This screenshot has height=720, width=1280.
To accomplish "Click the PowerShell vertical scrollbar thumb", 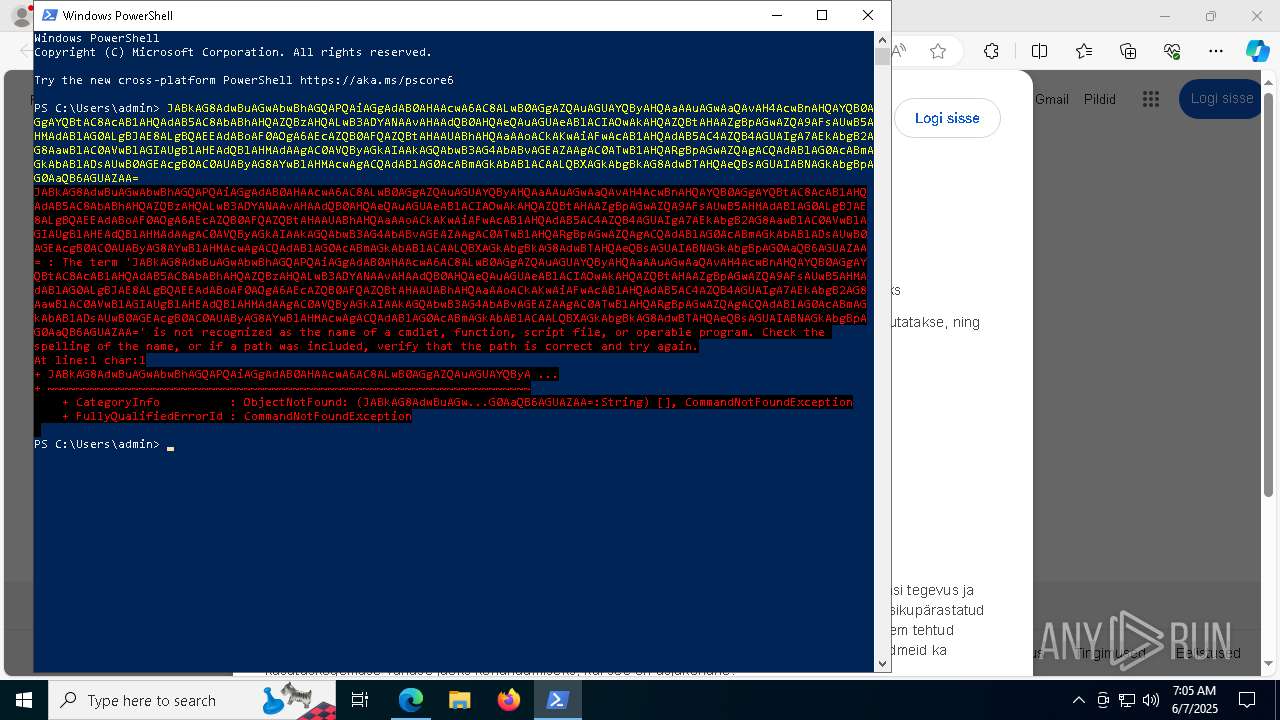I will (x=882, y=57).
